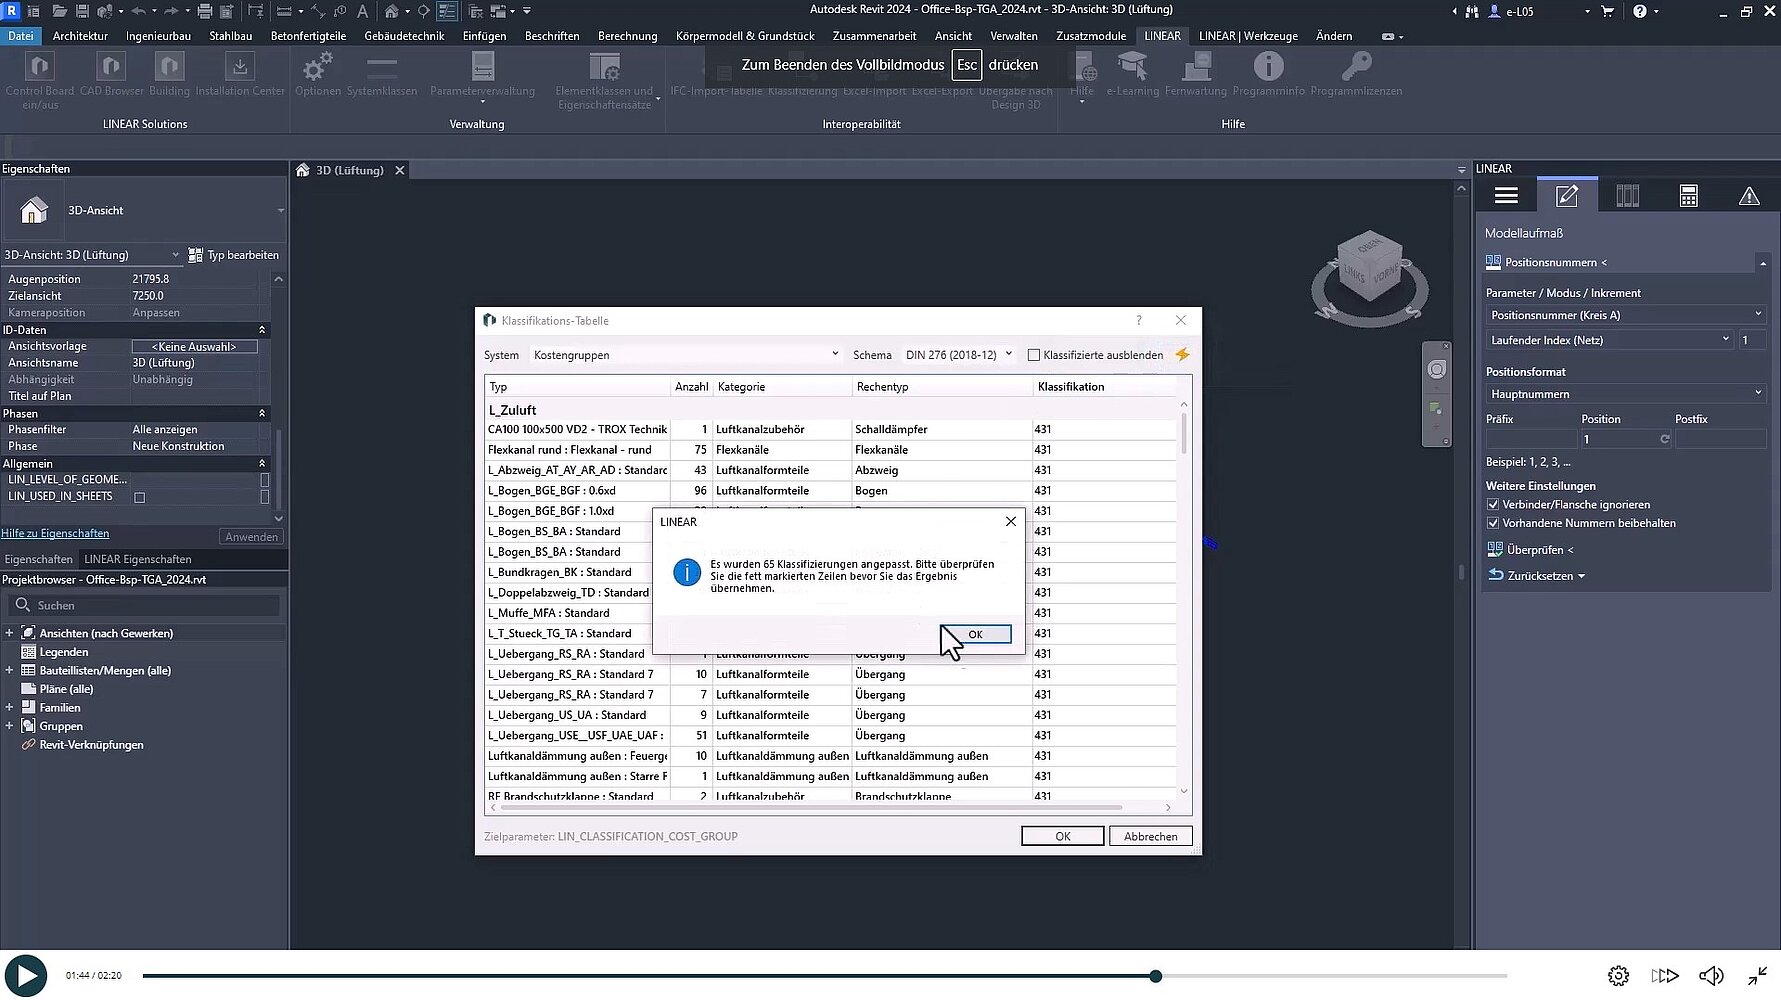Select the LINEAR panel edit pencil tab
Image resolution: width=1781 pixels, height=1000 pixels.
[1567, 196]
